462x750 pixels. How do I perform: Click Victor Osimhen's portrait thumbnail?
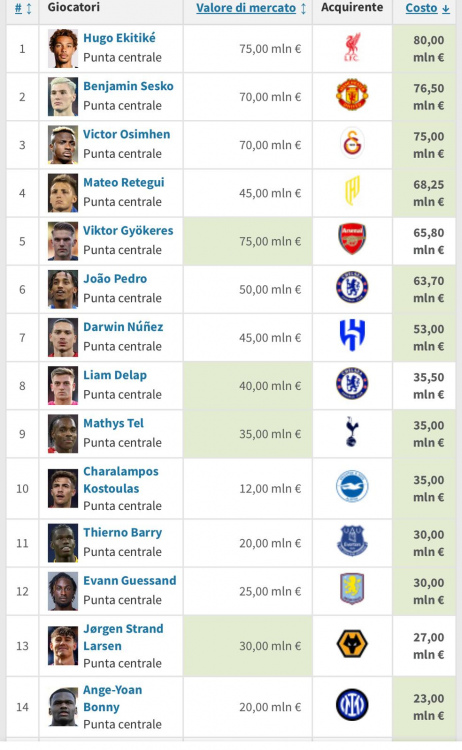pos(63,145)
